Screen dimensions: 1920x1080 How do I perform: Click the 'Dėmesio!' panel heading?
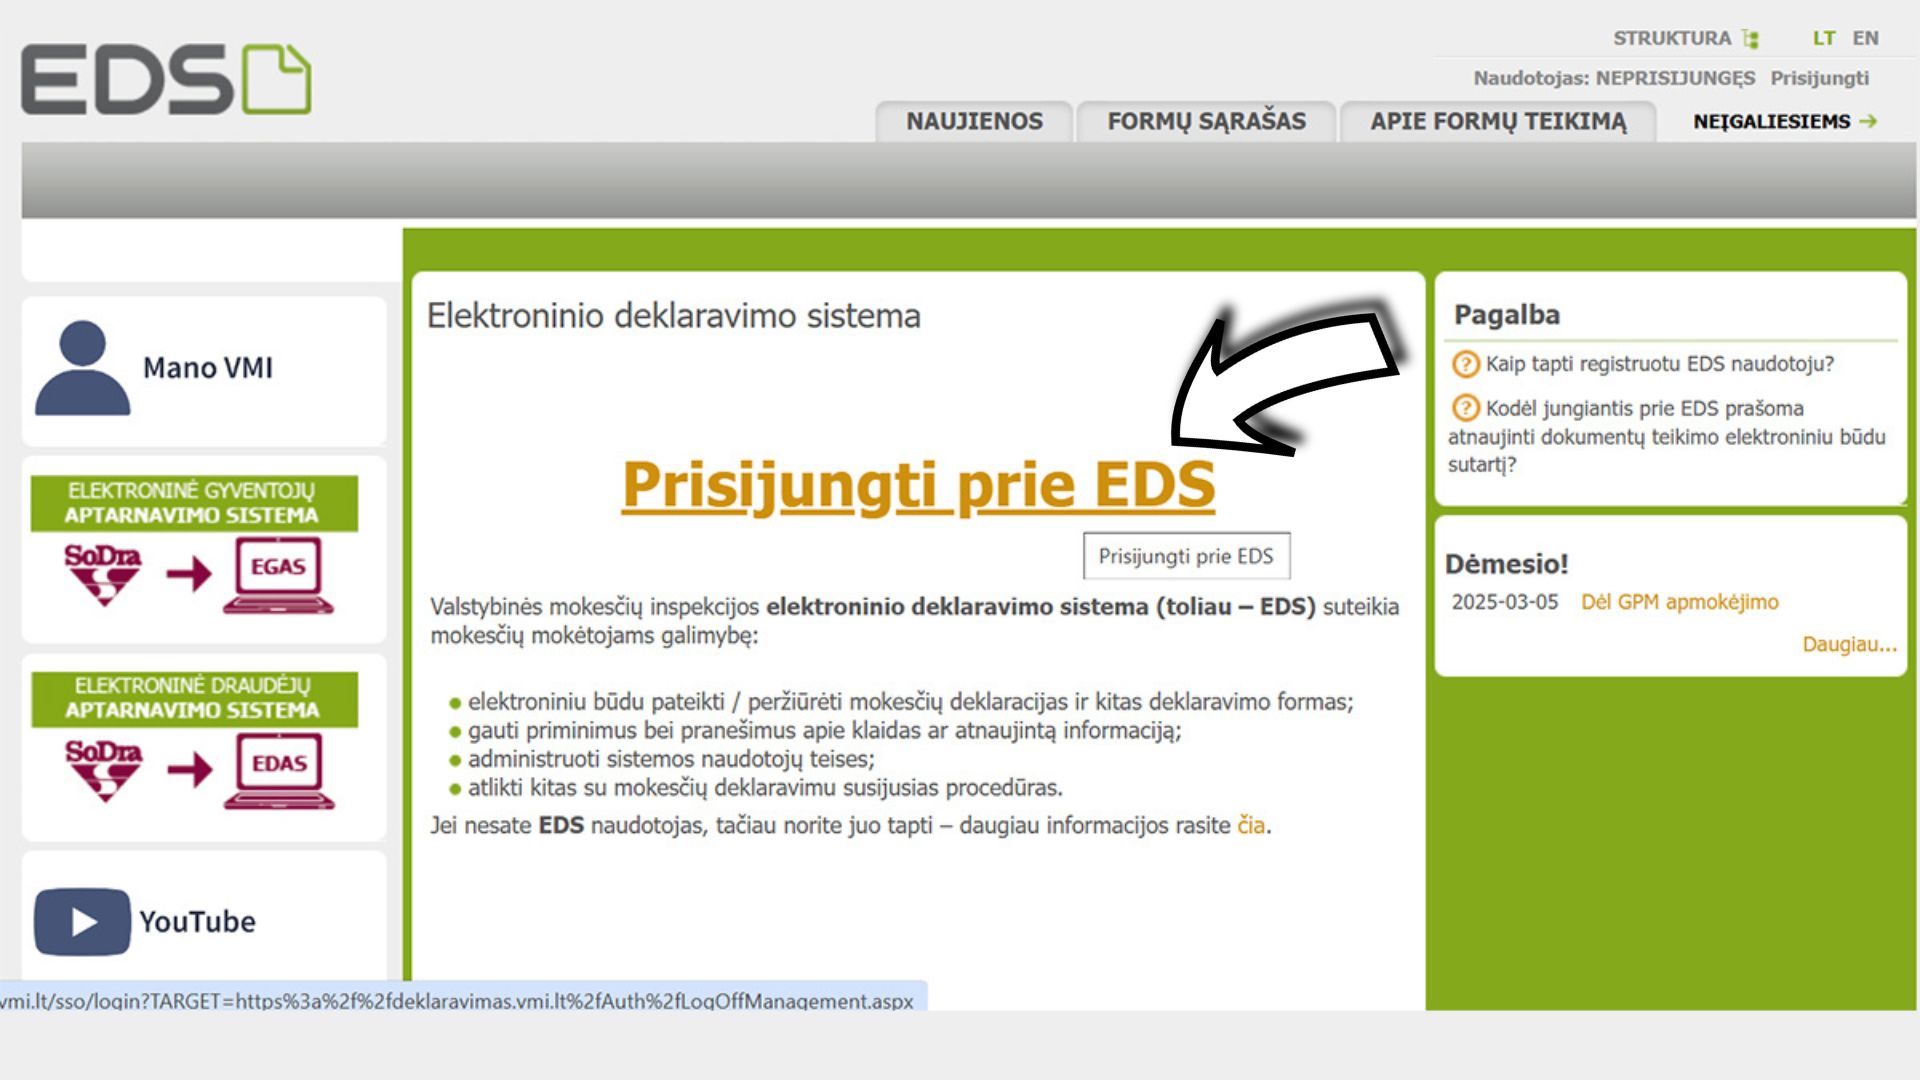tap(1506, 564)
